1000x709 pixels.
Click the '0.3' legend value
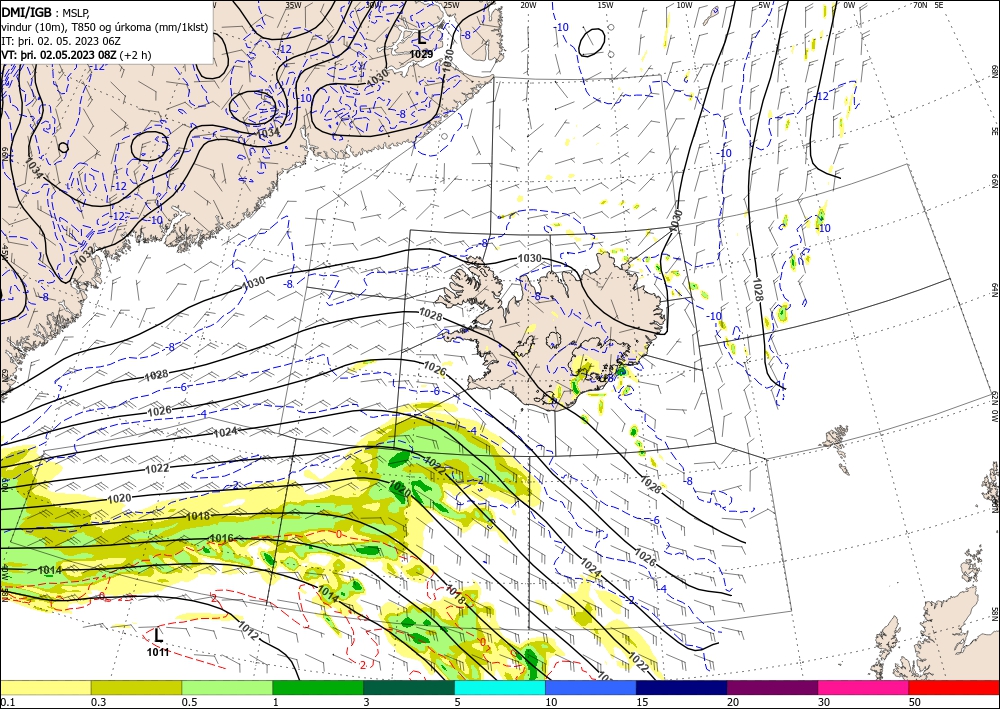pos(98,702)
